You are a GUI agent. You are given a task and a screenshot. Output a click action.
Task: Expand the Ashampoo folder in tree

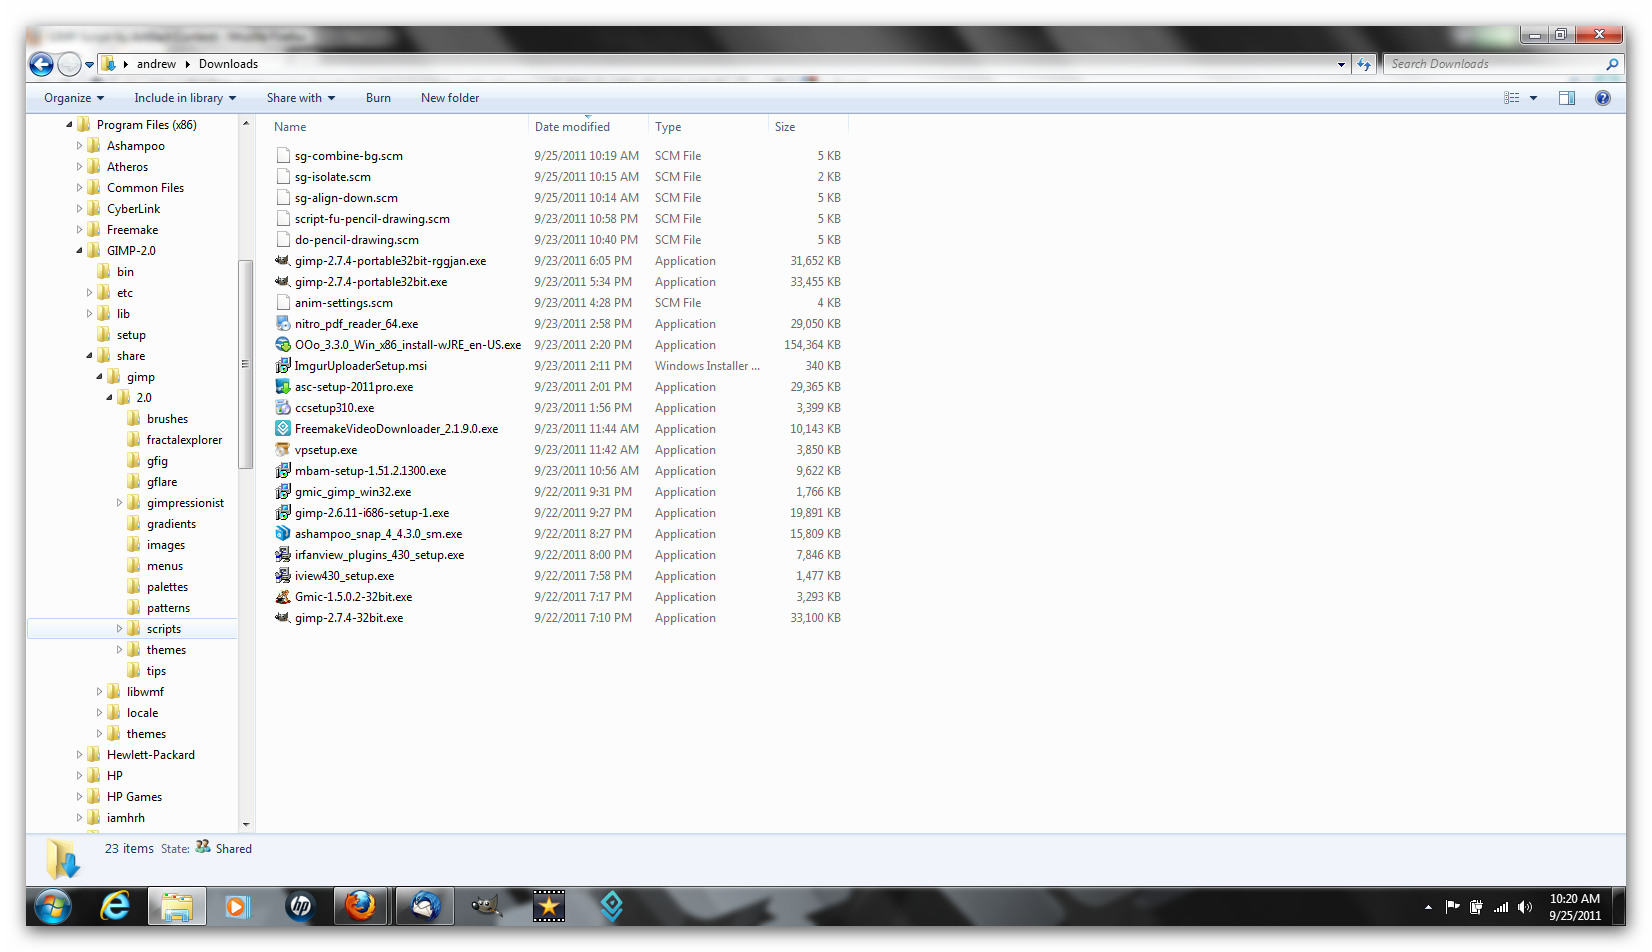[79, 146]
